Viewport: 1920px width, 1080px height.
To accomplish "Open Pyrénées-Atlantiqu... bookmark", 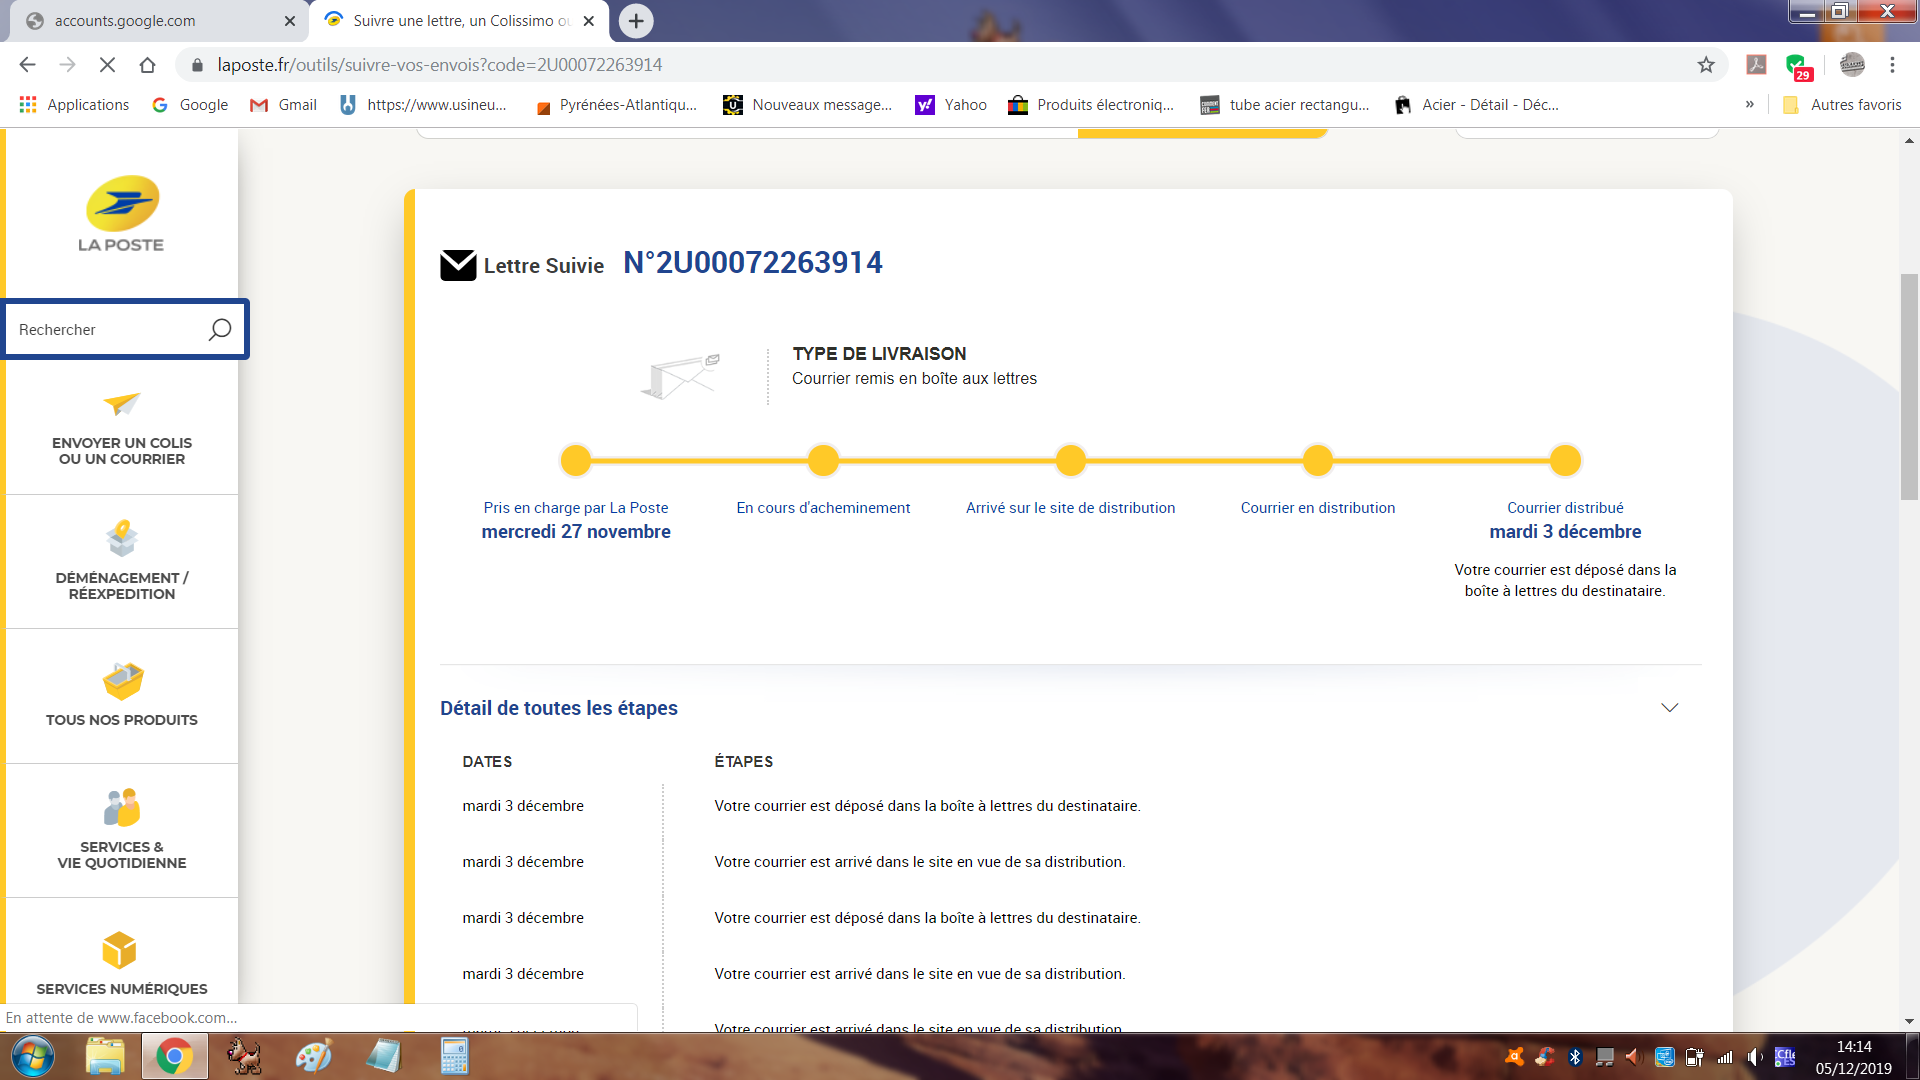I will coord(616,105).
